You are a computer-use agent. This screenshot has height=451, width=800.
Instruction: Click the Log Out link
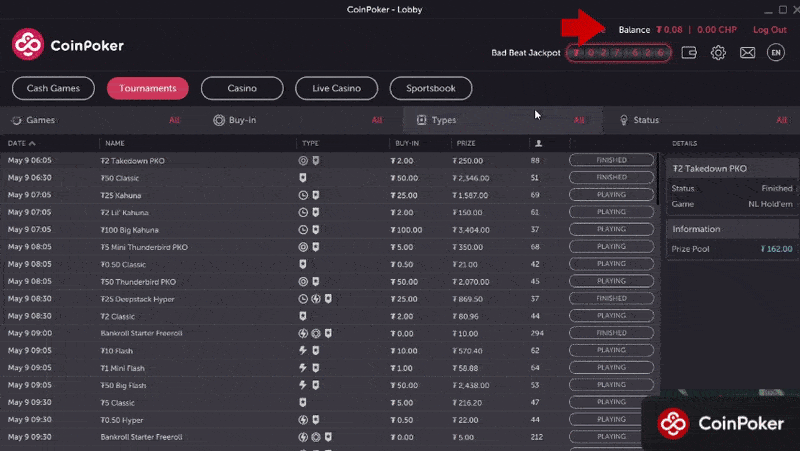[x=769, y=30]
